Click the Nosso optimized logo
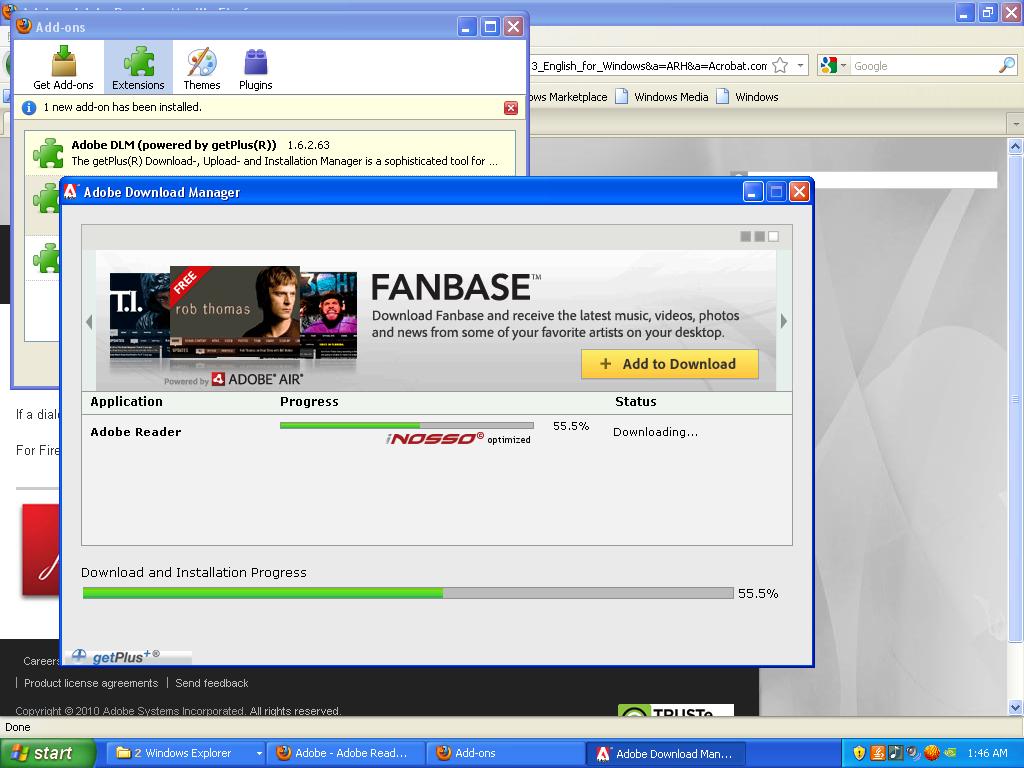The height and width of the screenshot is (768, 1024). pos(458,439)
